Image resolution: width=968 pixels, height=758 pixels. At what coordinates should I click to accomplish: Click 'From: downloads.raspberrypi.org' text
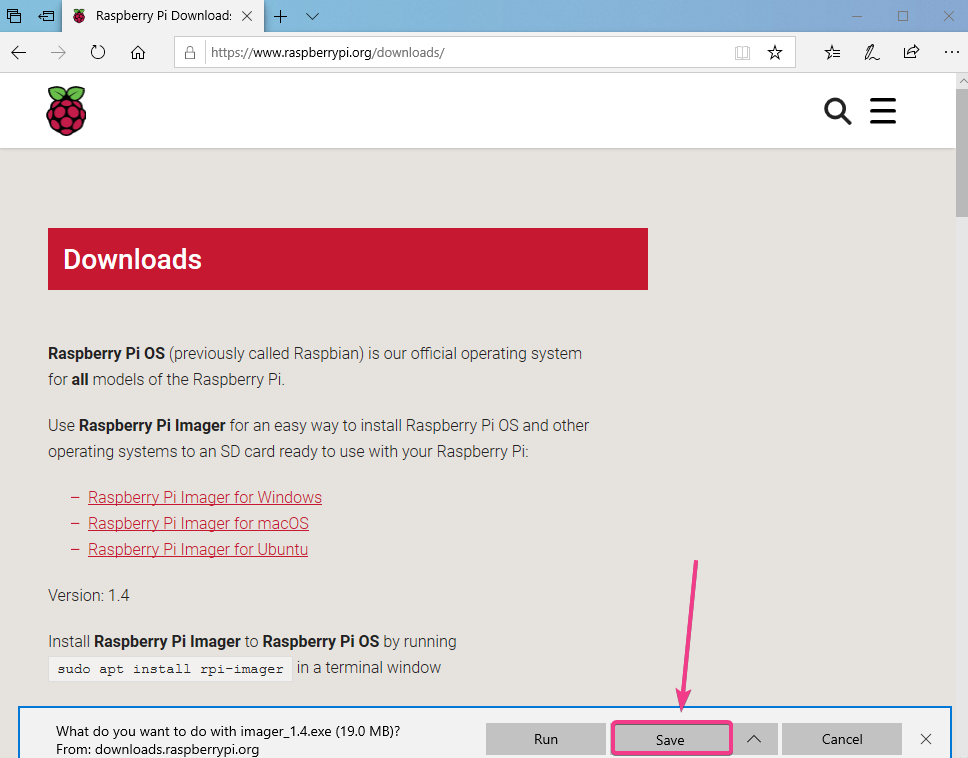[x=157, y=749]
